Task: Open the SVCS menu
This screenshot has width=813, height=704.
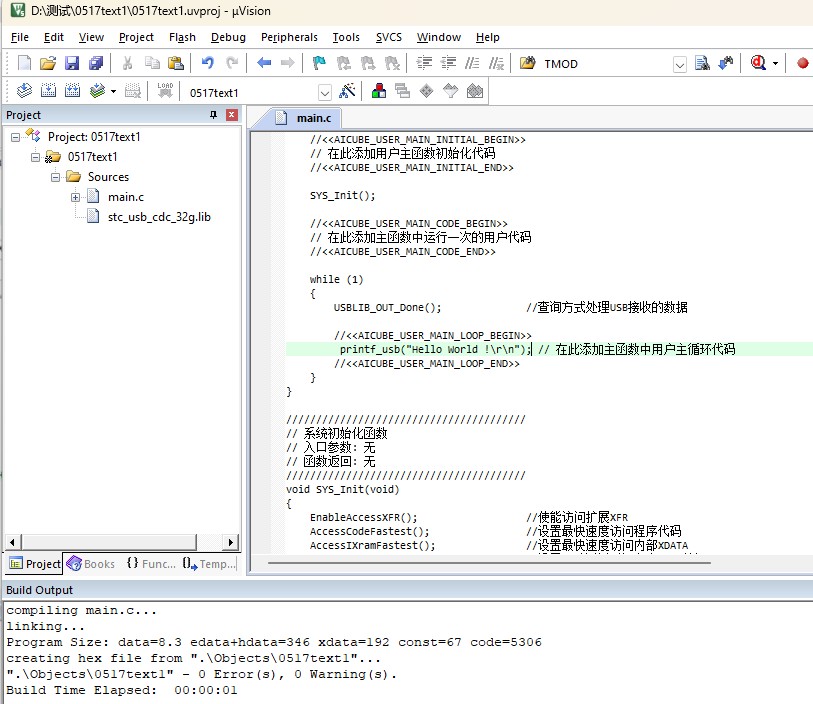Action: [388, 37]
